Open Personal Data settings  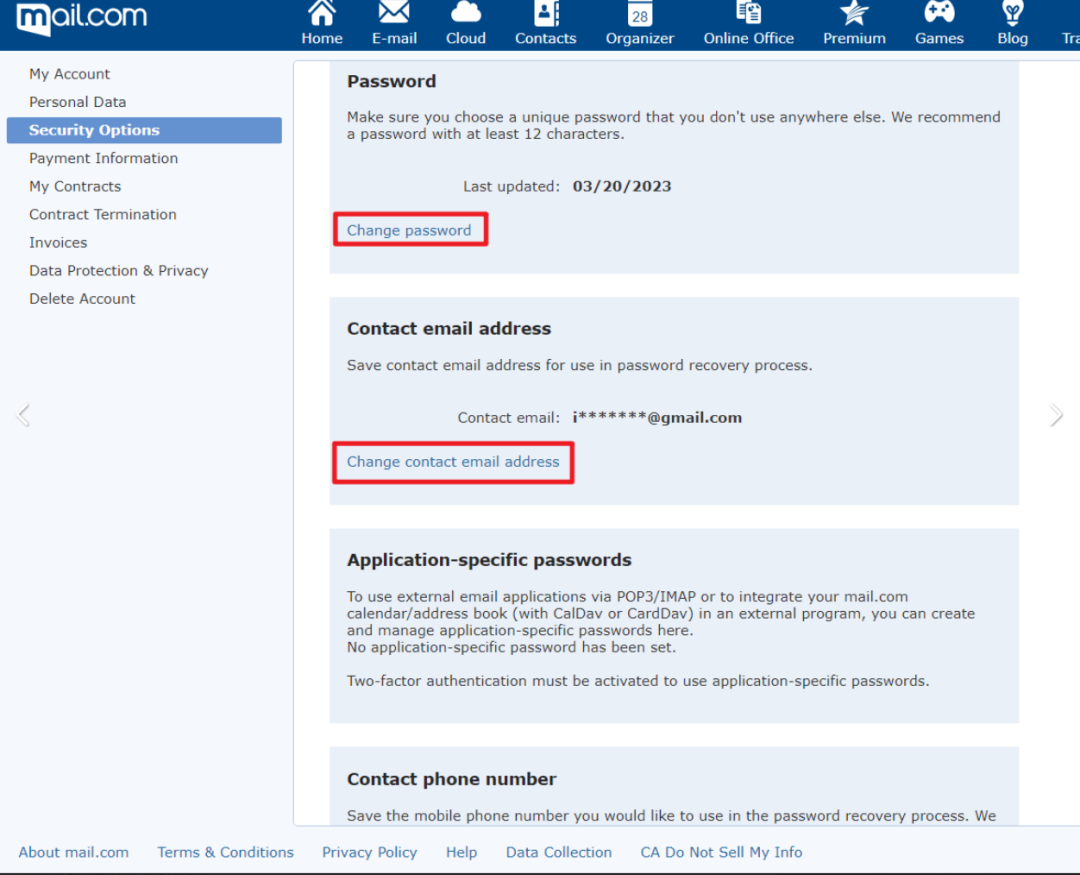[78, 102]
